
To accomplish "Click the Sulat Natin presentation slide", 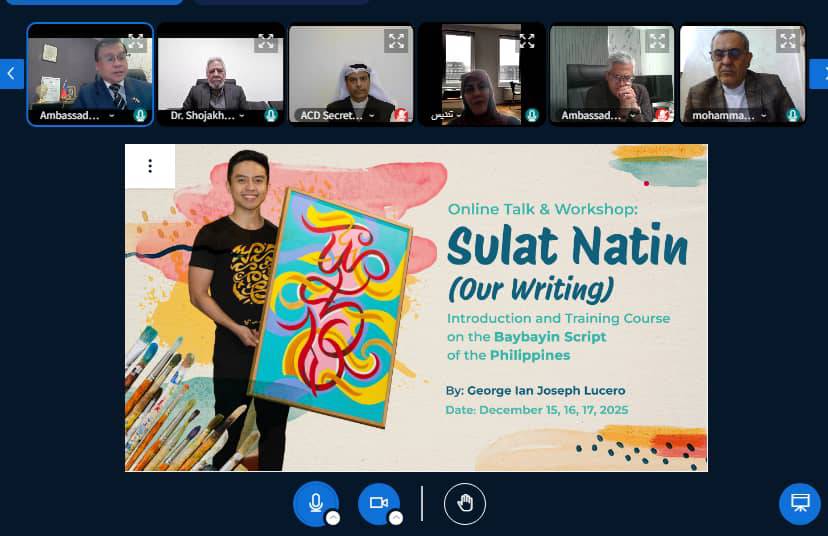I will point(416,307).
